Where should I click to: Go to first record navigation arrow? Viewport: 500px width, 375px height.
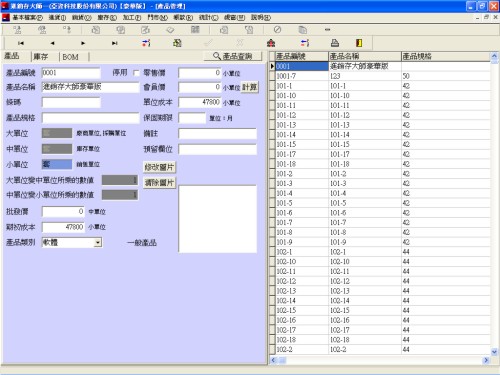21,43
